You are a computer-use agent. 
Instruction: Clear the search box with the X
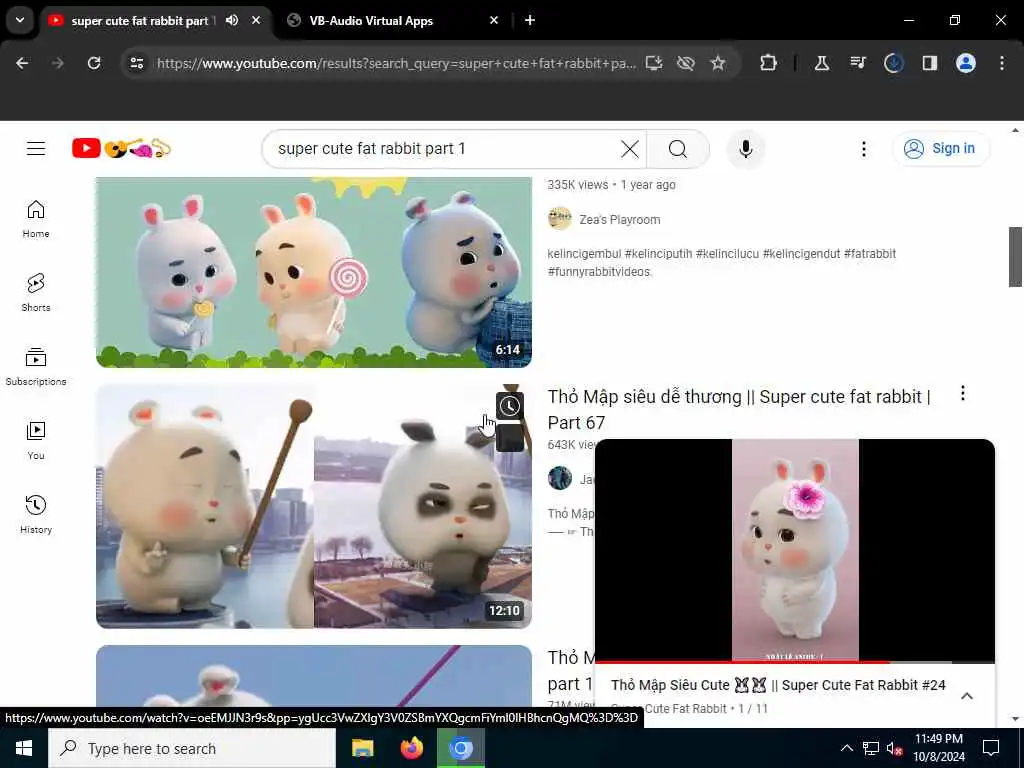[x=630, y=149]
